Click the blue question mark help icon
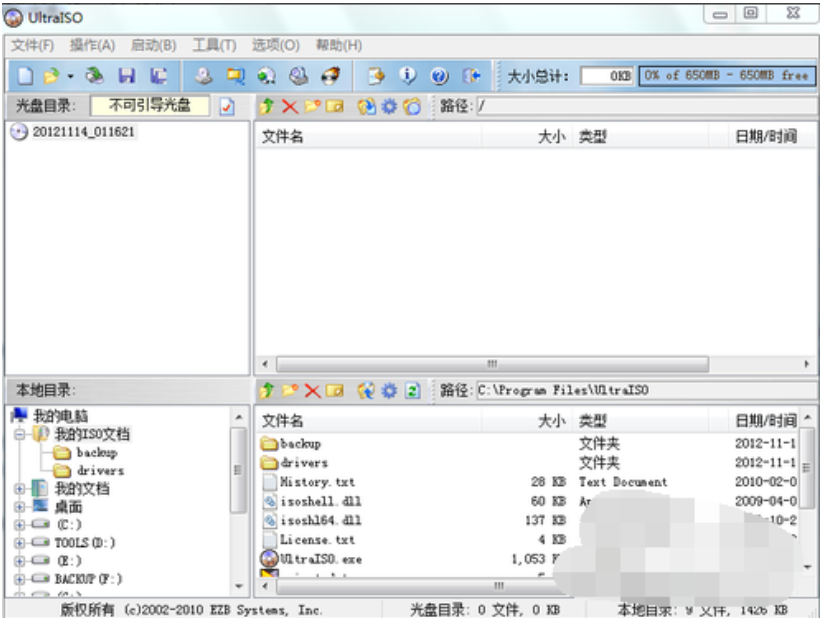This screenshot has width=823, height=618. pos(439,76)
